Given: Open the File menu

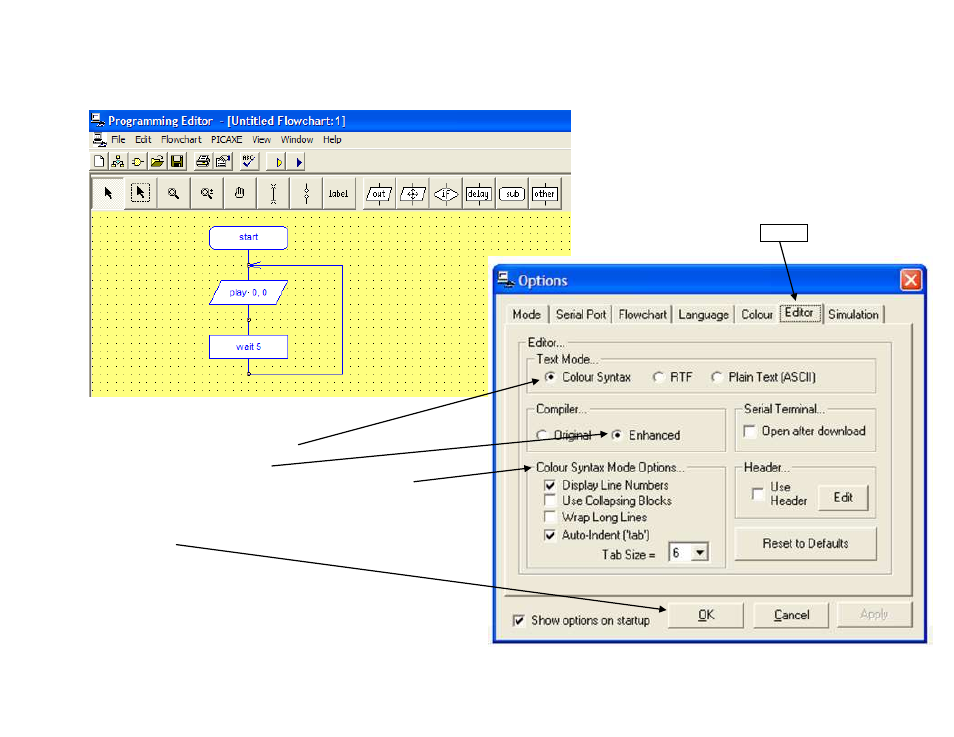Looking at the screenshot, I should 118,139.
